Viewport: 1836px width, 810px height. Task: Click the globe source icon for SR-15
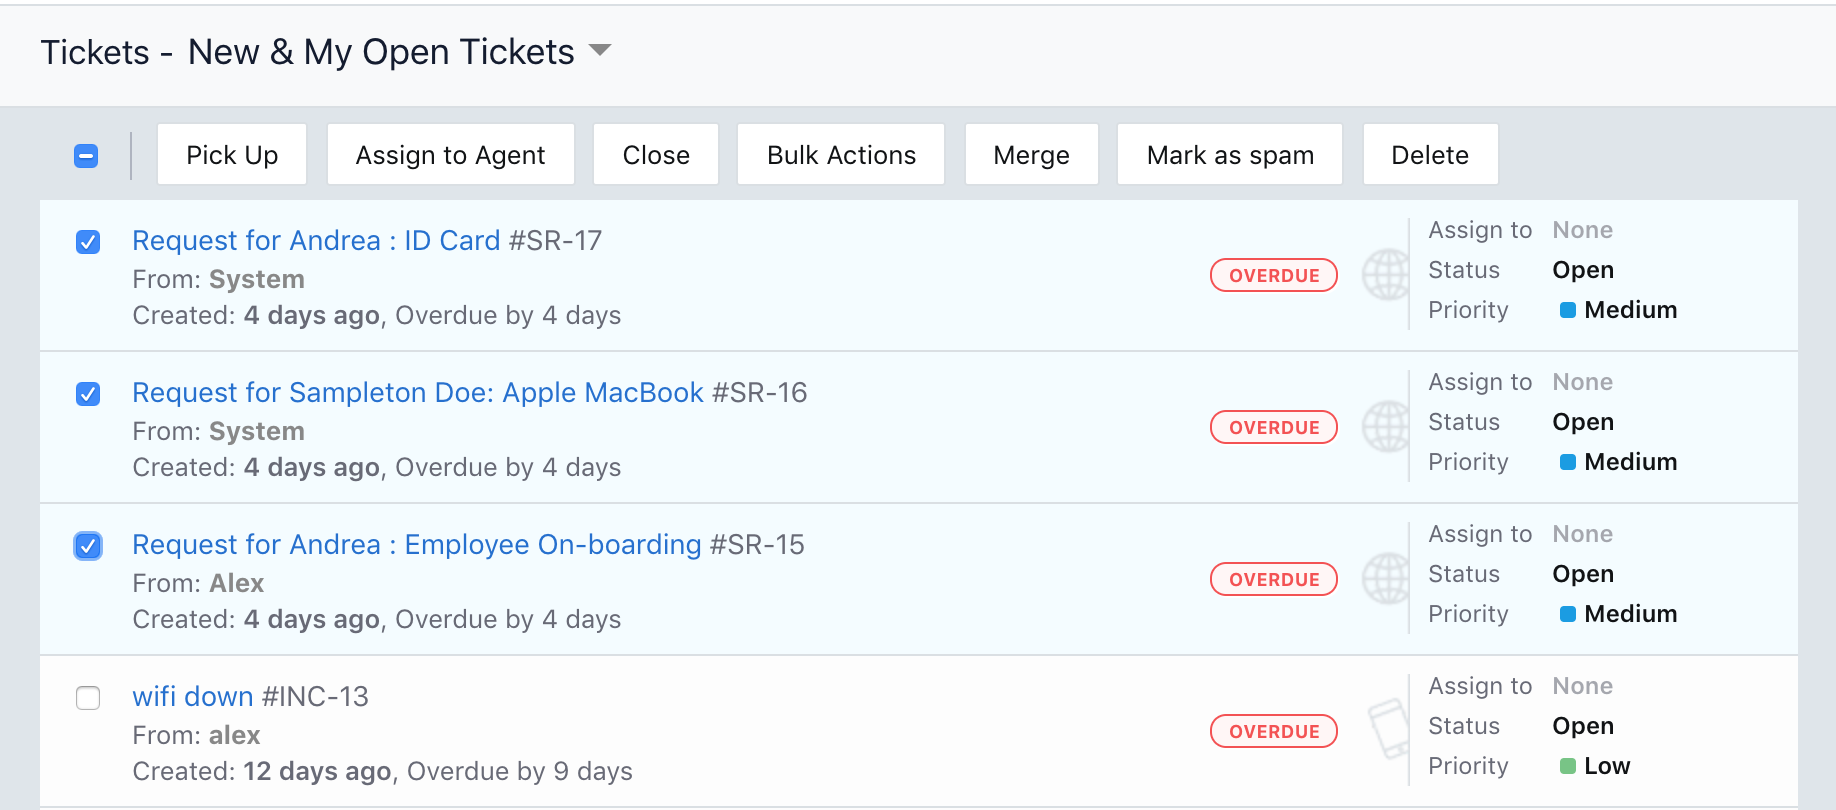(x=1385, y=579)
